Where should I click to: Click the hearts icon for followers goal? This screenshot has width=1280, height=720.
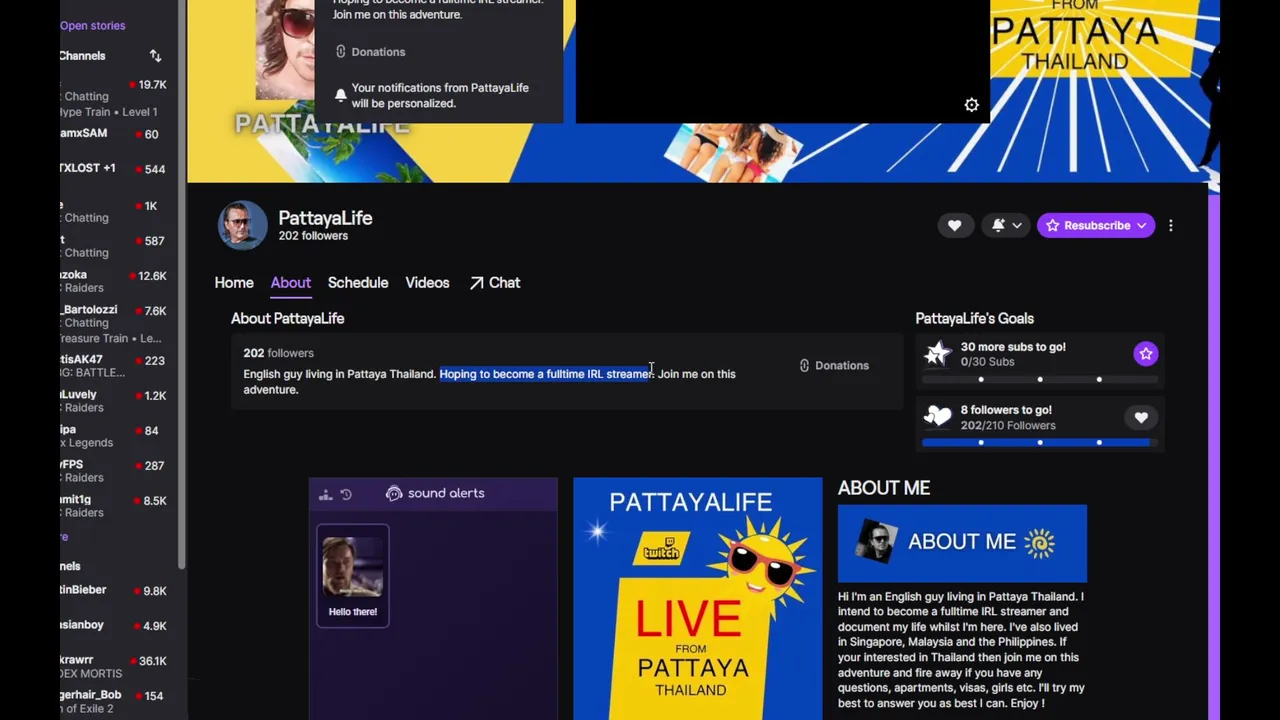[x=937, y=417]
